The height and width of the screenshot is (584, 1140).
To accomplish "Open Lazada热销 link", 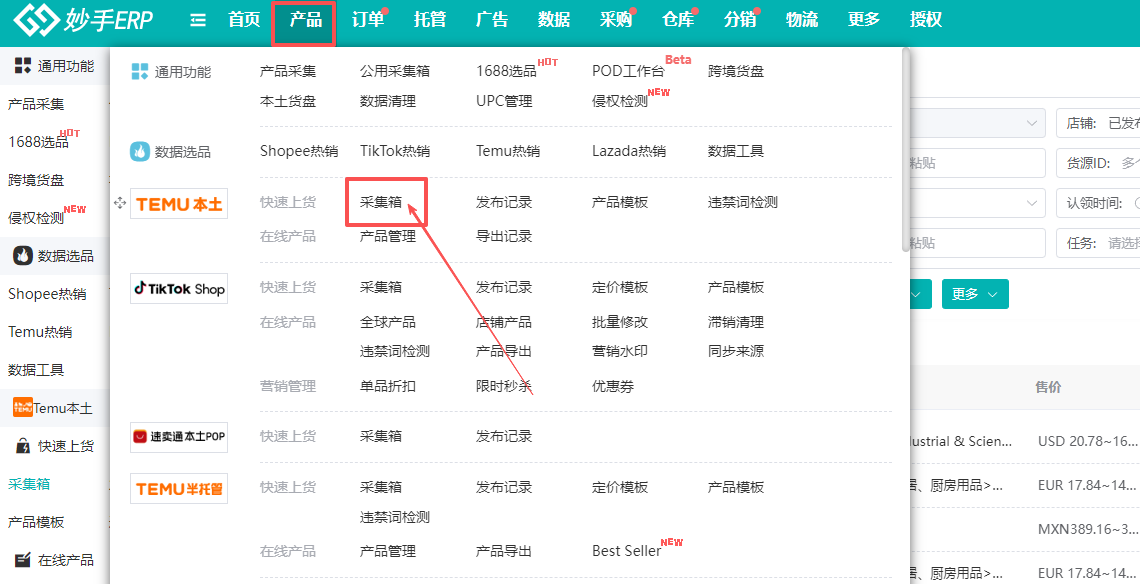I will [629, 151].
